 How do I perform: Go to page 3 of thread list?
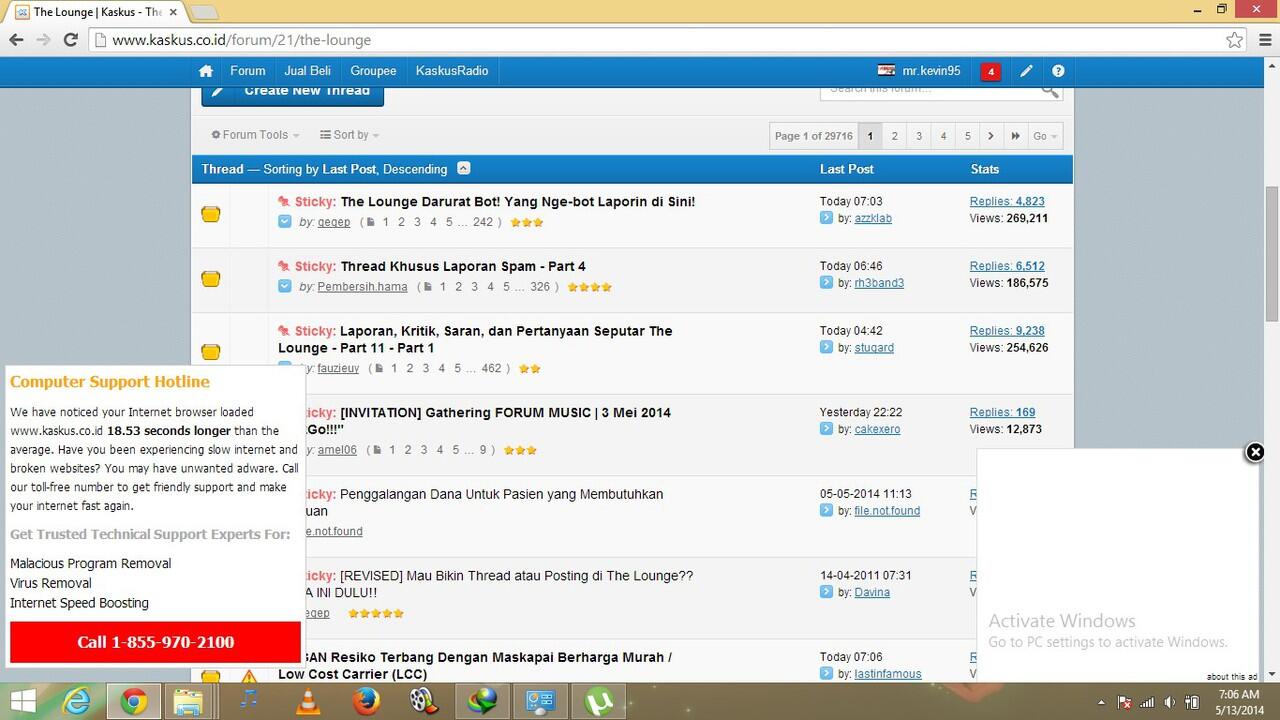click(x=918, y=136)
